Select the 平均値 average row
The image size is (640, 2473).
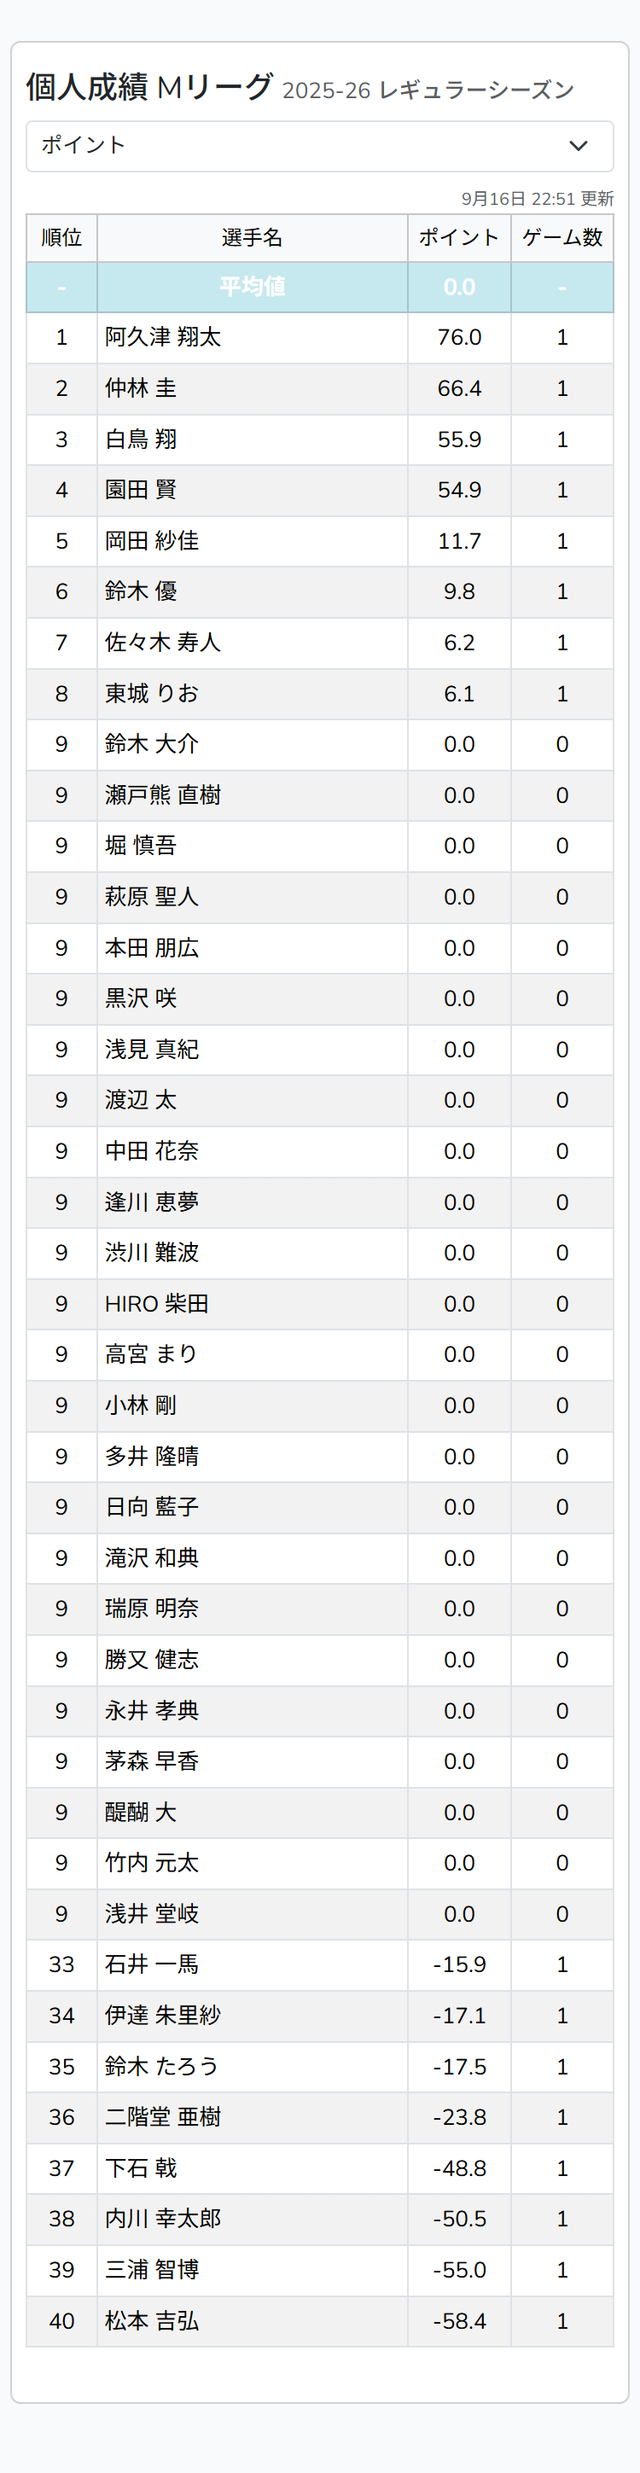320,287
